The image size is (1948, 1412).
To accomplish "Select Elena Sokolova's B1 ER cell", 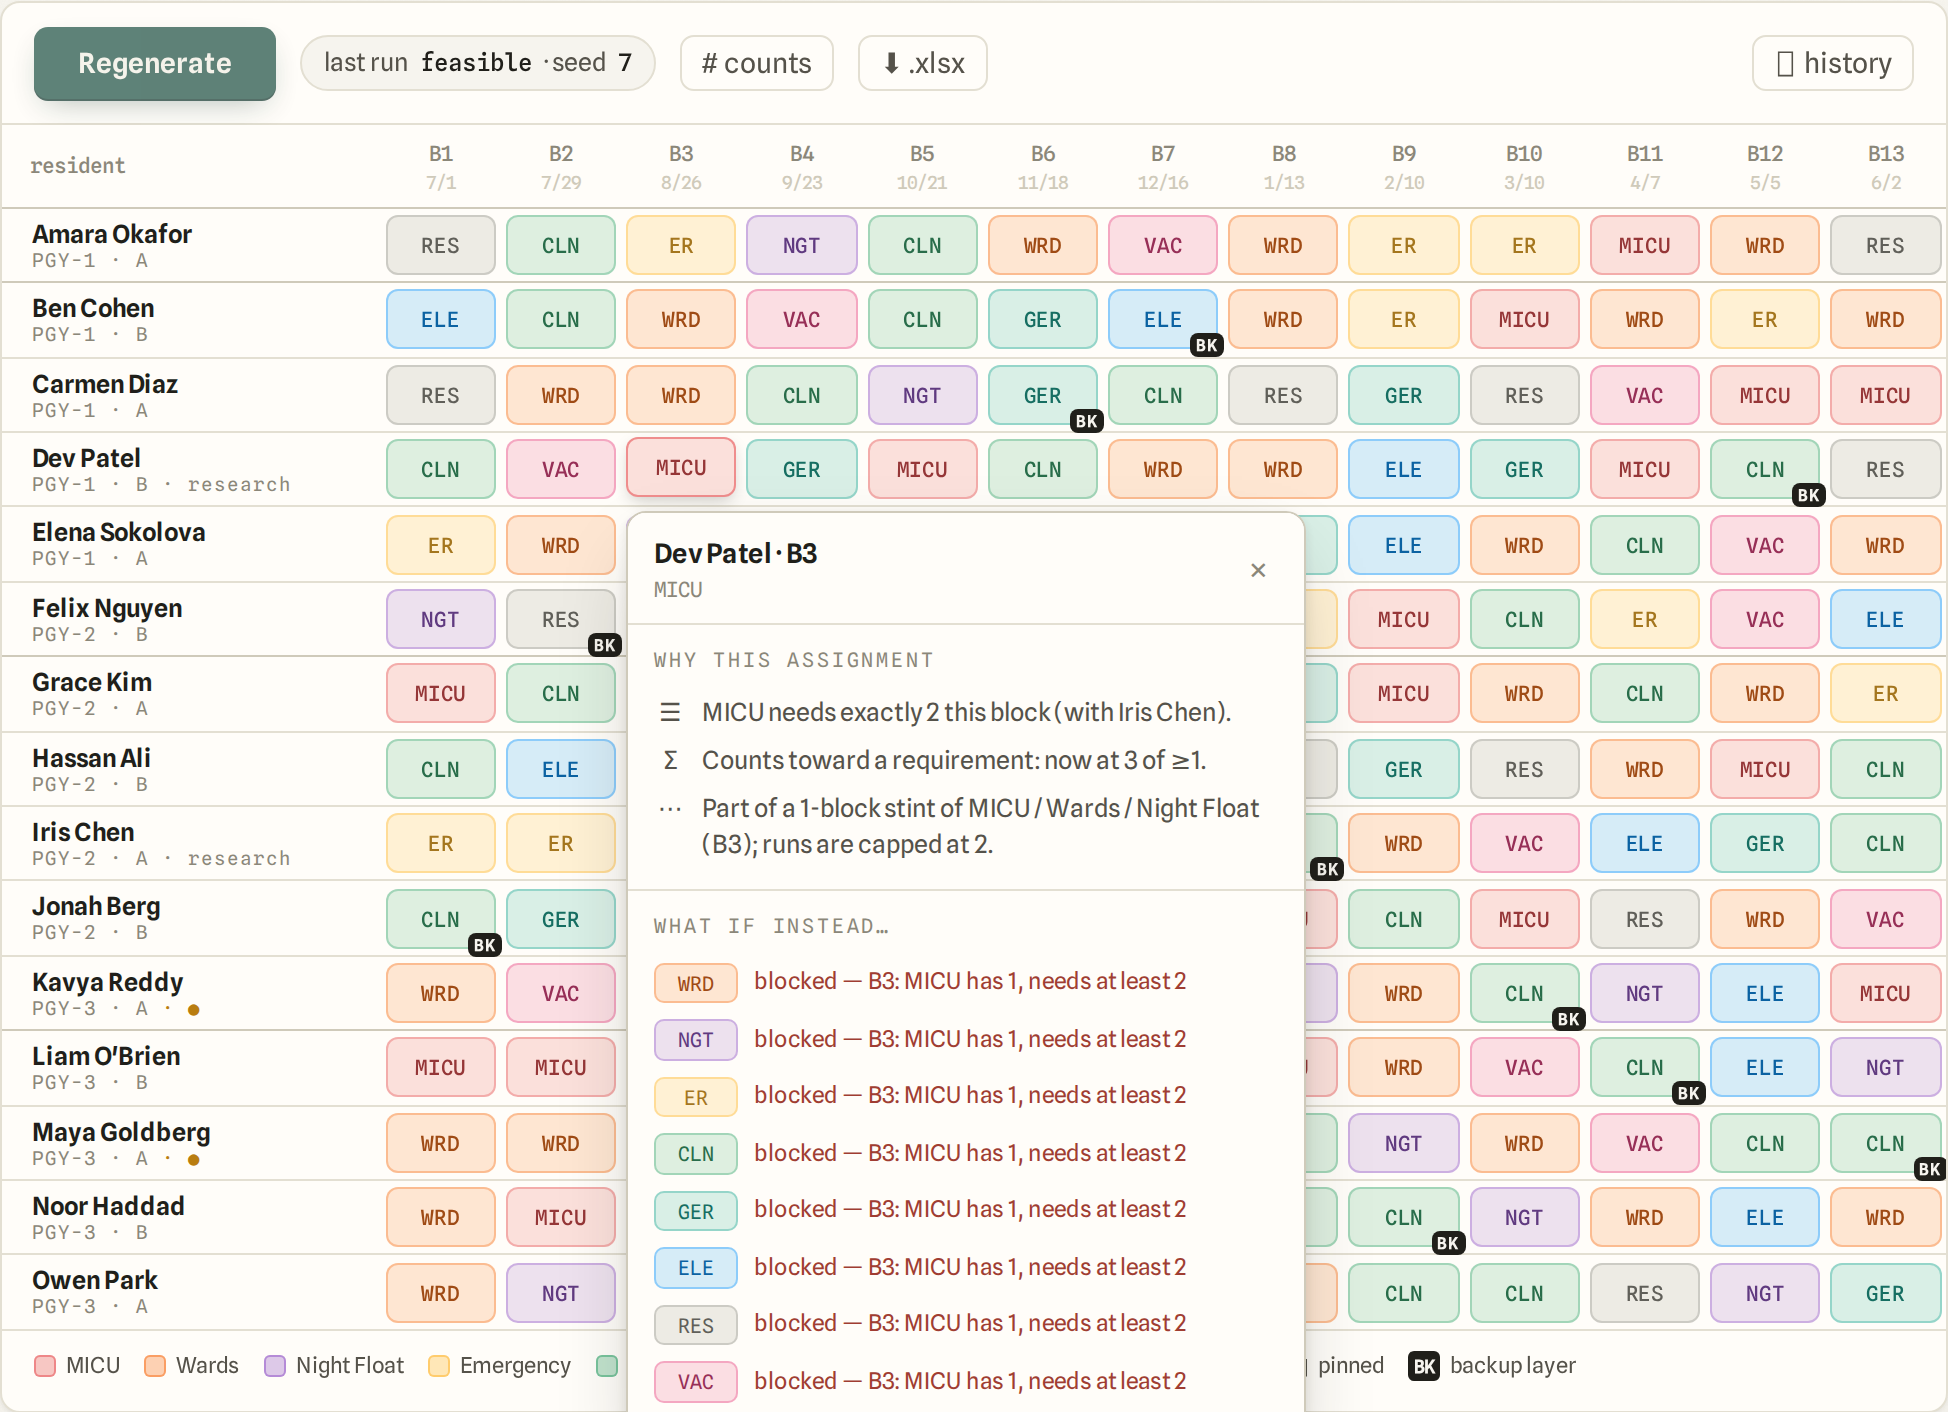I will (440, 545).
